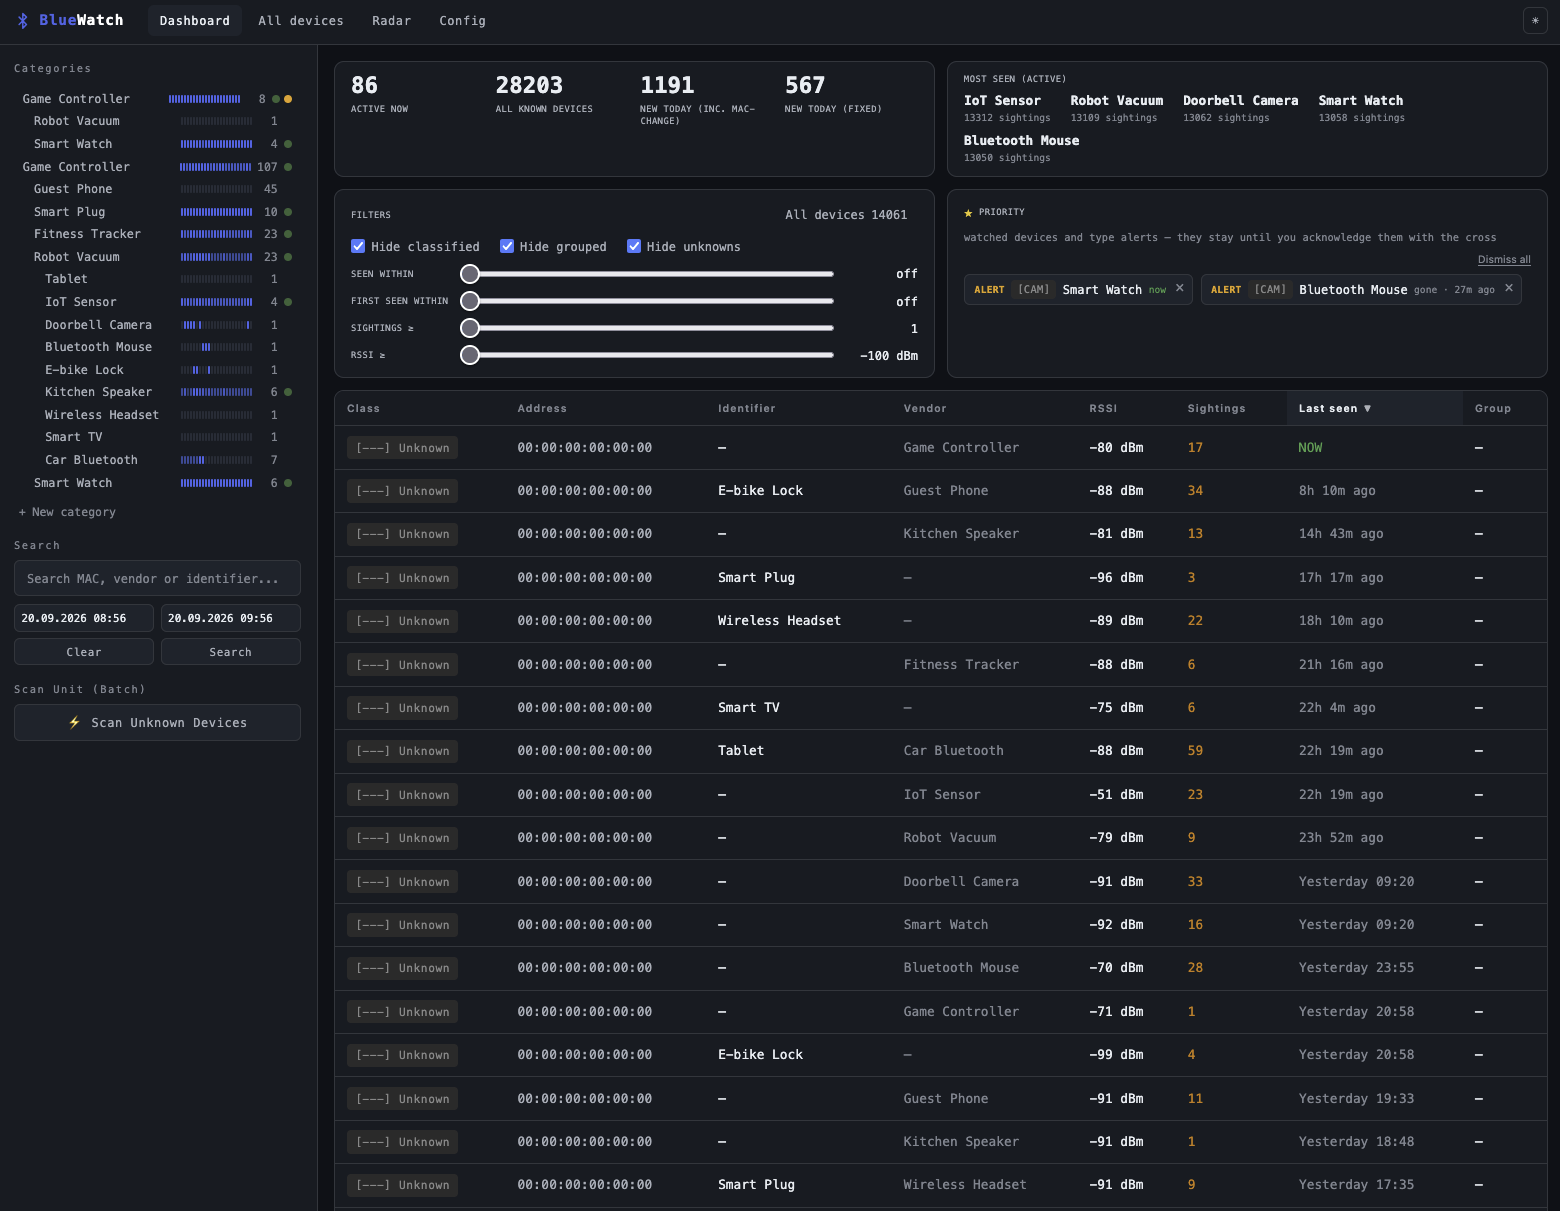Toggle theme with the top-right sun icon
The width and height of the screenshot is (1560, 1211).
1535,20
